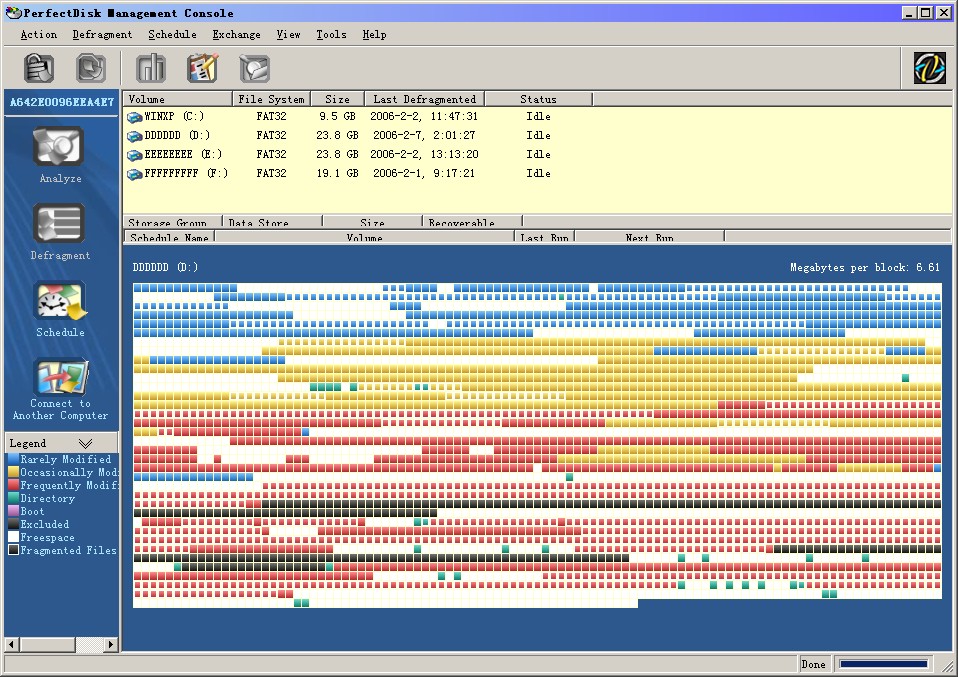Sort by File System column header

[271, 99]
